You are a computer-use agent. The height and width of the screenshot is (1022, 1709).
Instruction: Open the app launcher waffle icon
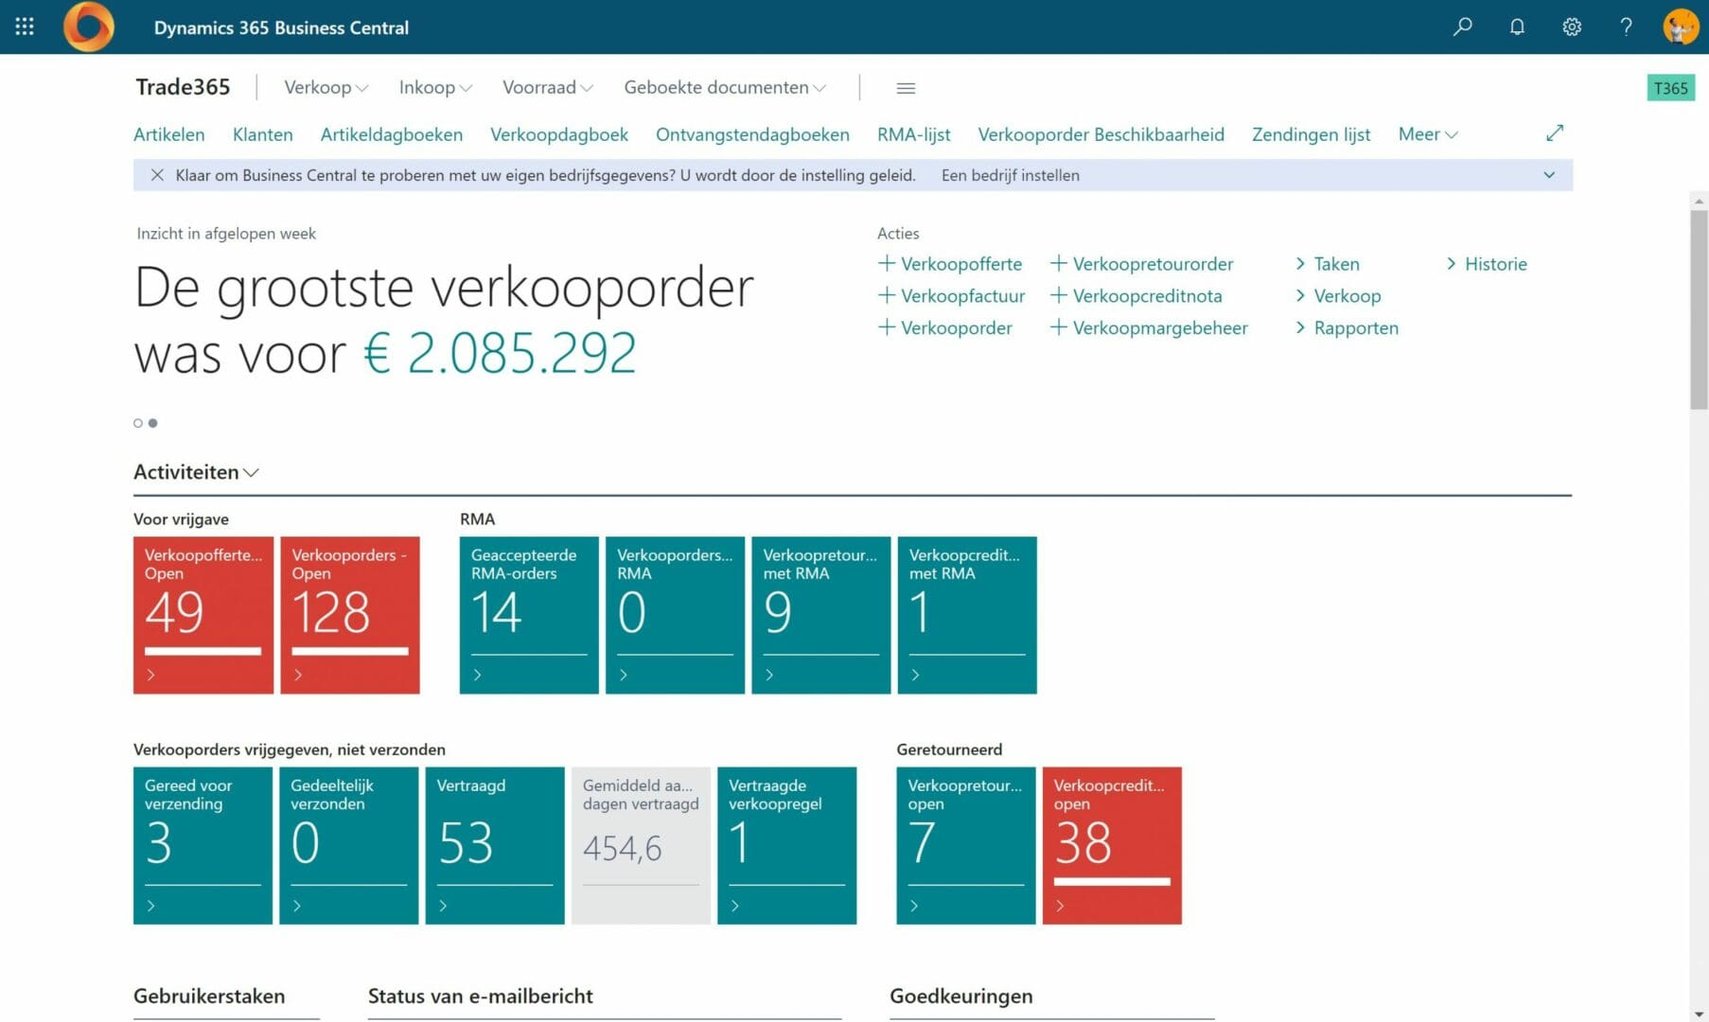[25, 27]
